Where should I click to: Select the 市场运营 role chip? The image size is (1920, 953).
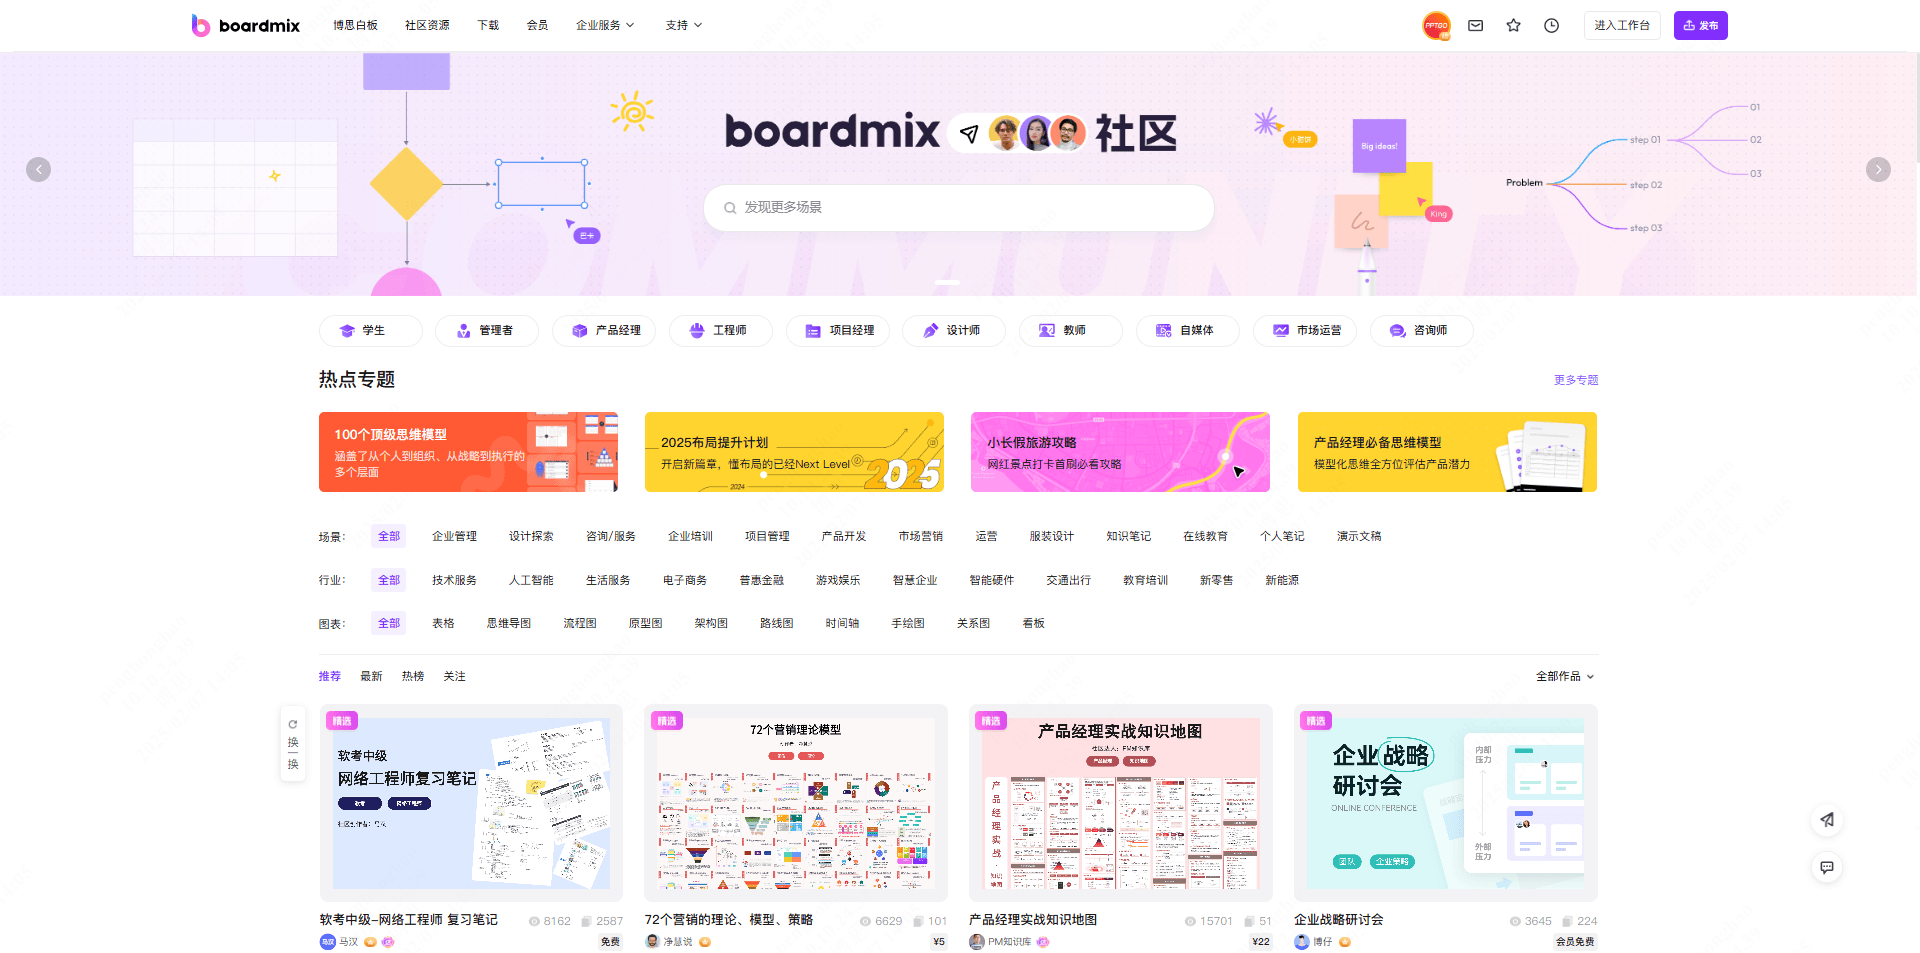(x=1304, y=330)
